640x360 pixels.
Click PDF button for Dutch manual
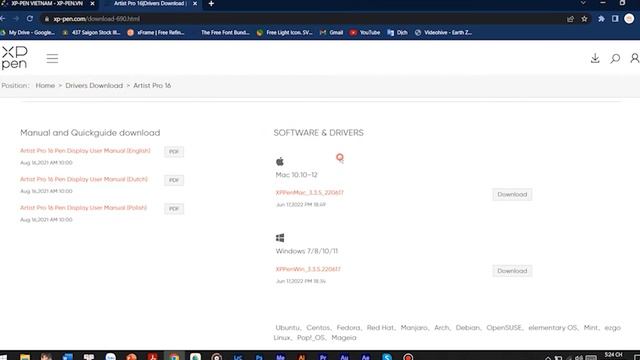coord(174,180)
